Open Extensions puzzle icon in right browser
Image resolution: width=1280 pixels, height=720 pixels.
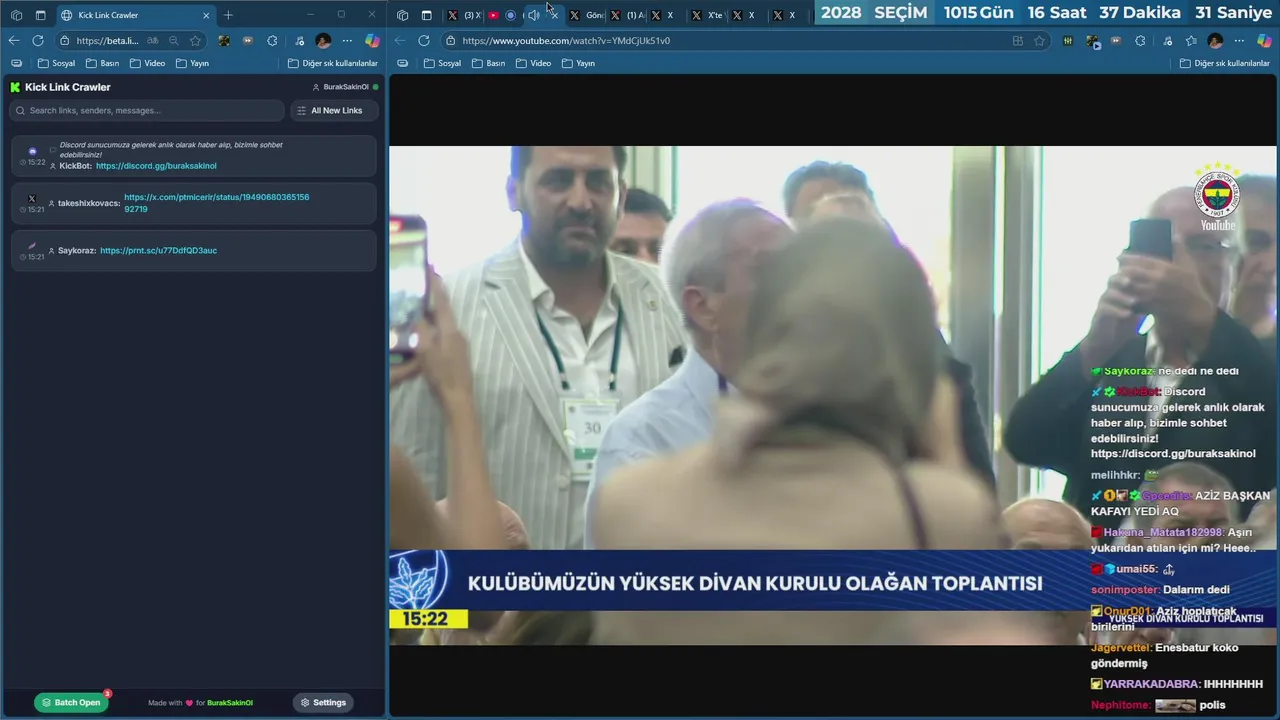pos(1140,41)
